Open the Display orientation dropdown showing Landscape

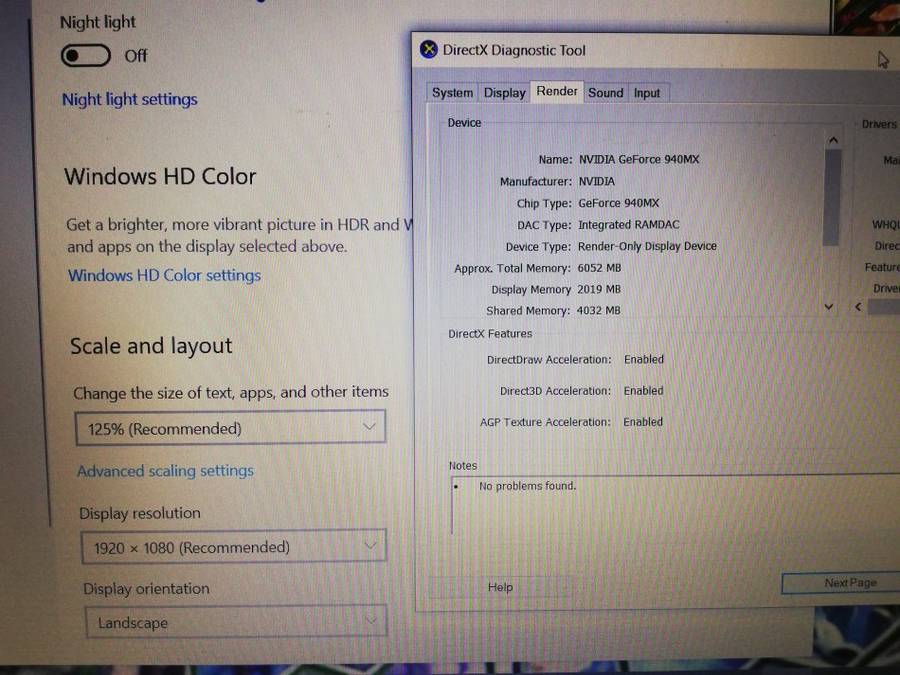(235, 622)
